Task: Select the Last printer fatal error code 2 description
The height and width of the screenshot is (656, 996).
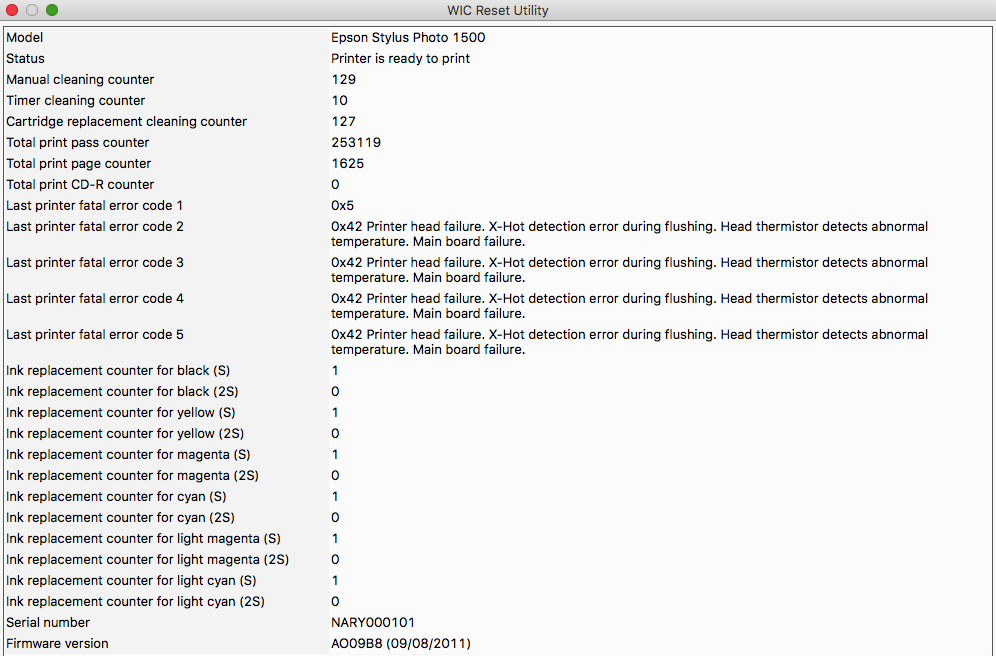Action: (630, 234)
